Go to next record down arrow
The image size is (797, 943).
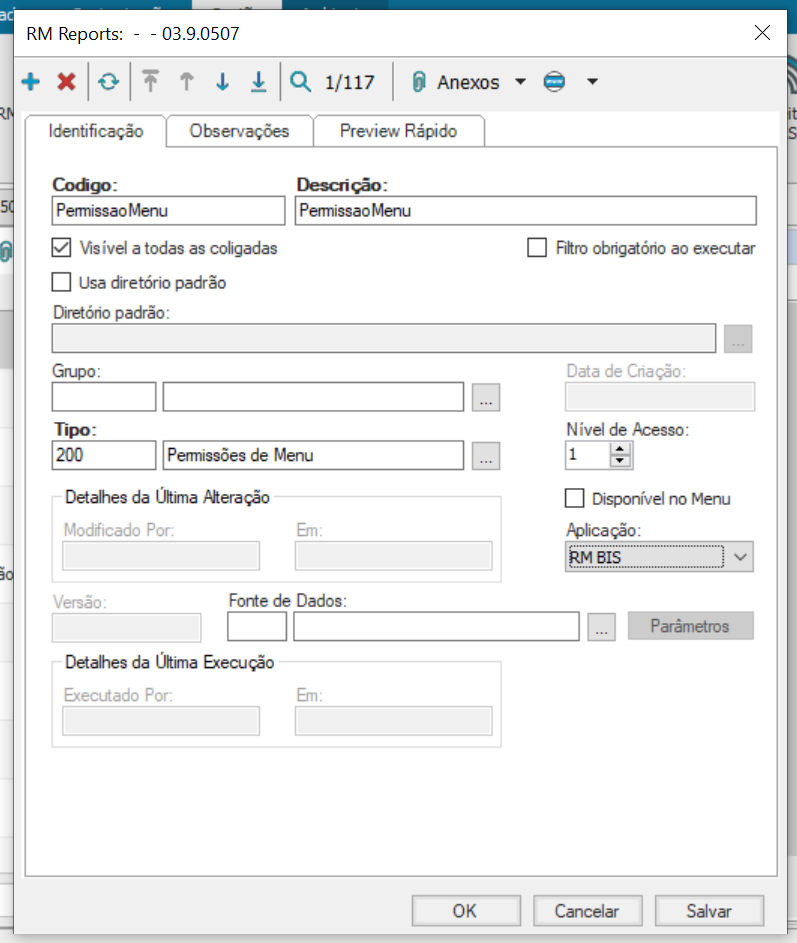click(223, 81)
